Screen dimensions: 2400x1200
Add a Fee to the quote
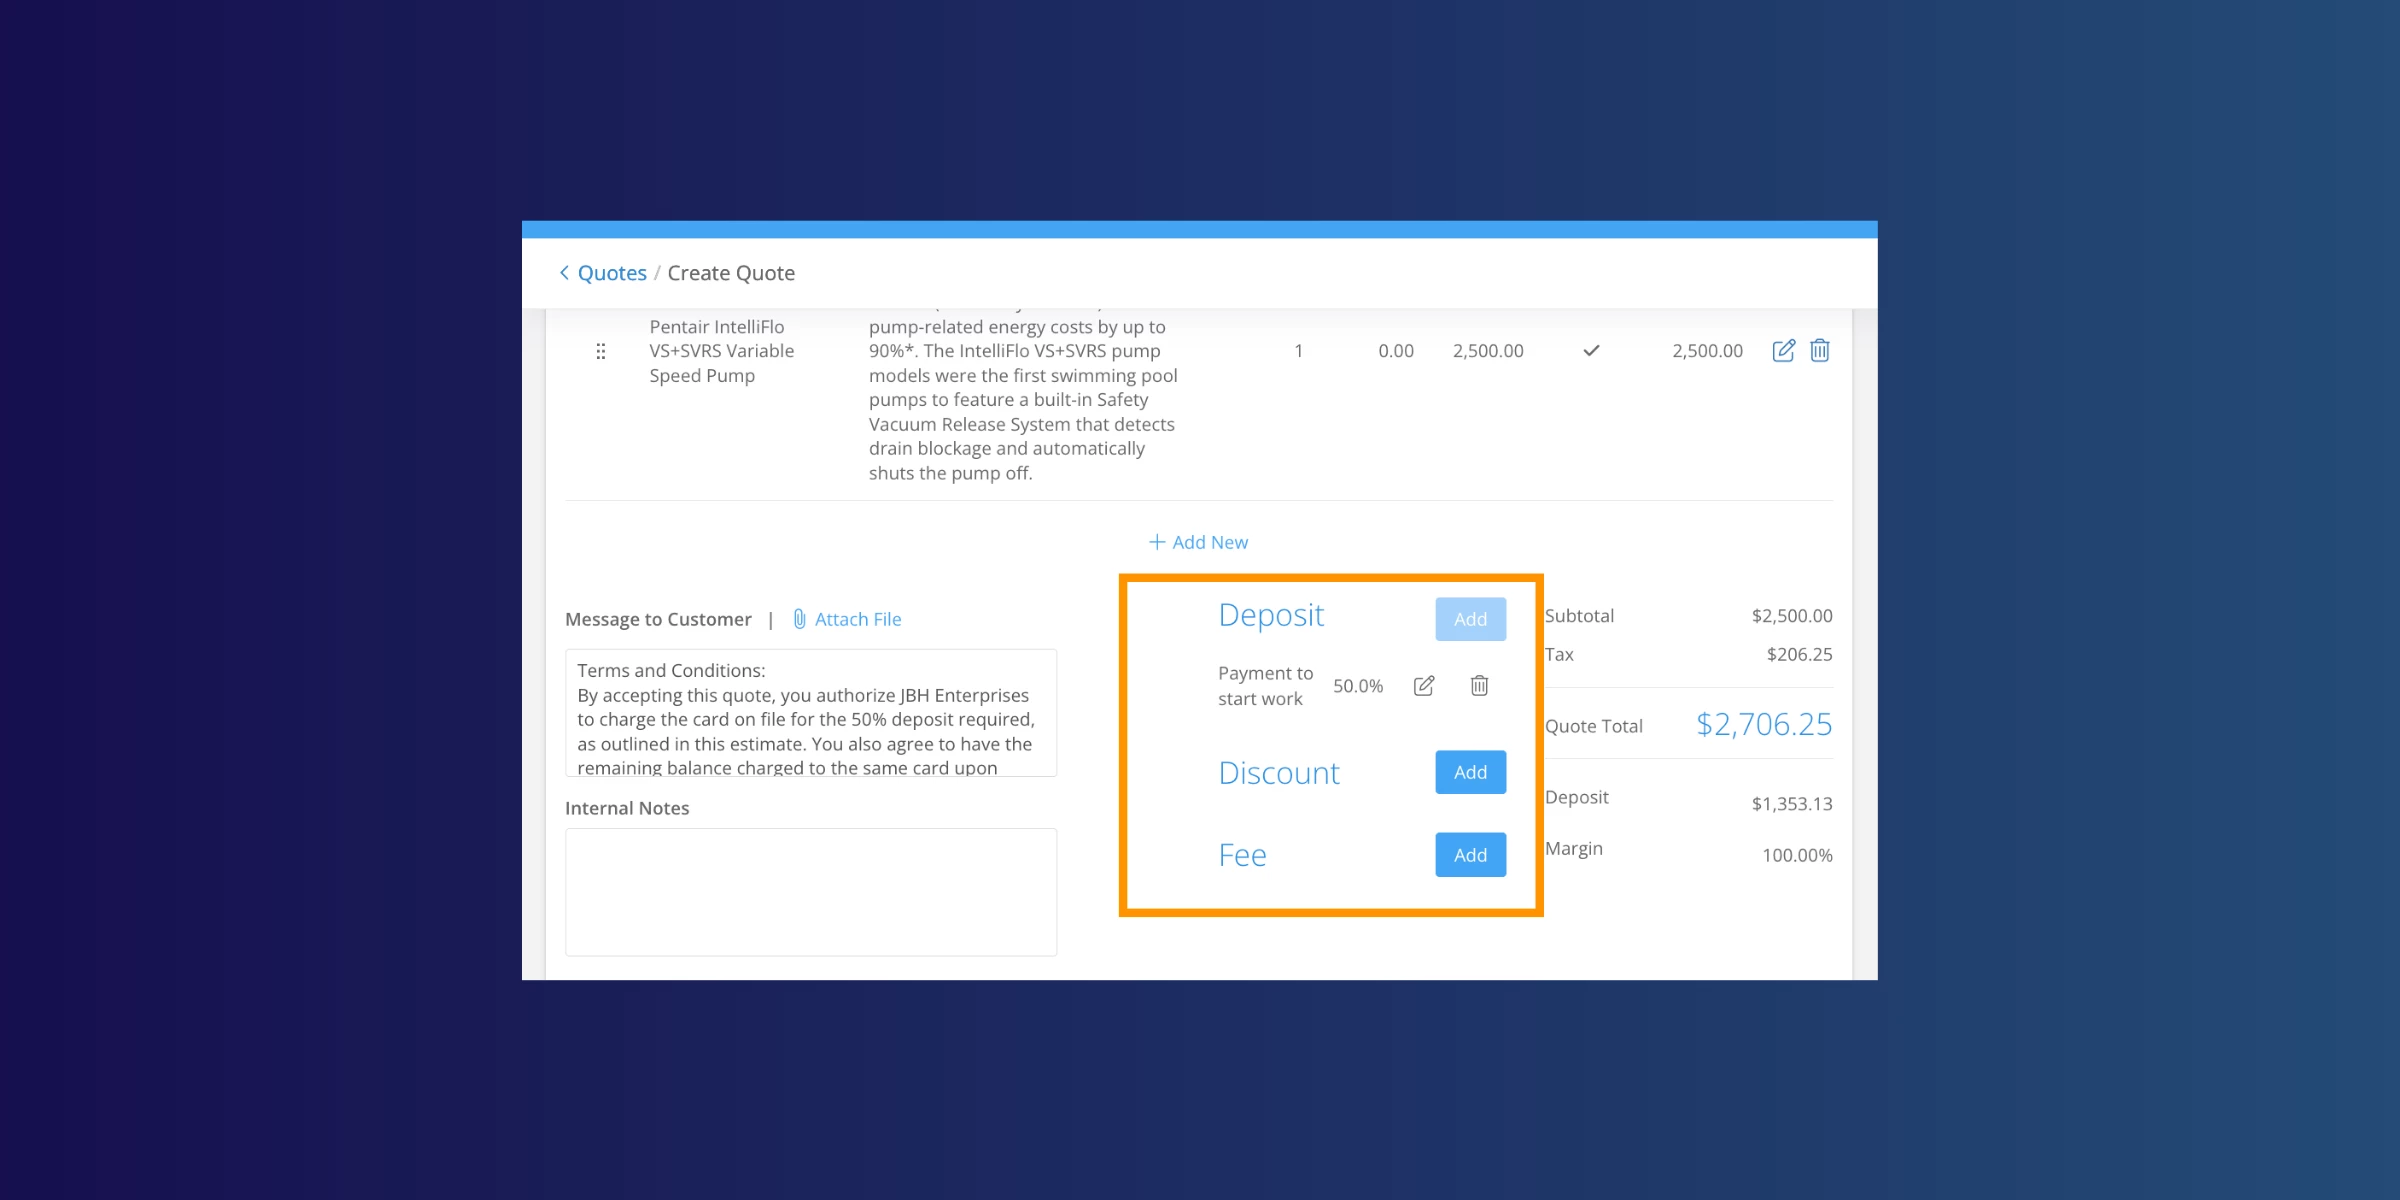1470,855
